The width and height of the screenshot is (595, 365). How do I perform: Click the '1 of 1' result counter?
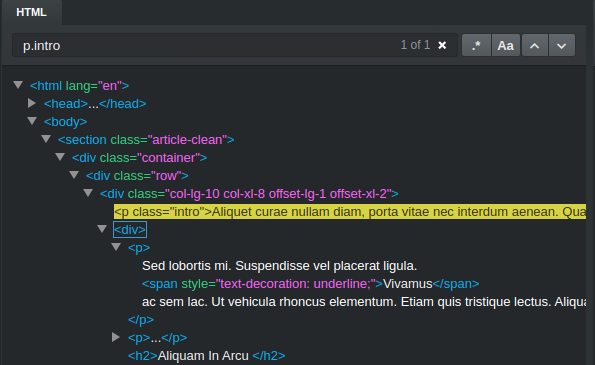coord(415,45)
